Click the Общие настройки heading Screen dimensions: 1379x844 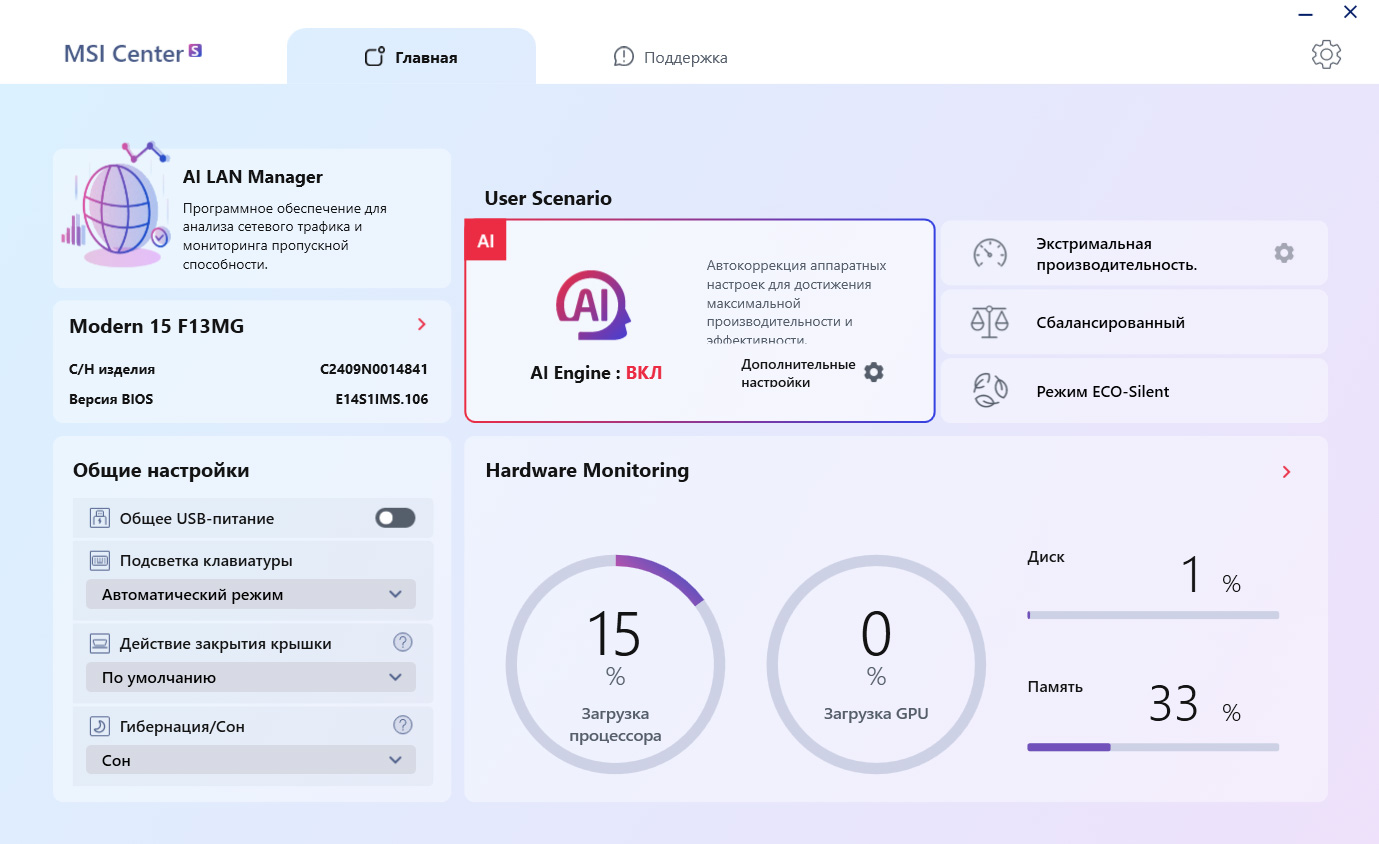point(161,470)
